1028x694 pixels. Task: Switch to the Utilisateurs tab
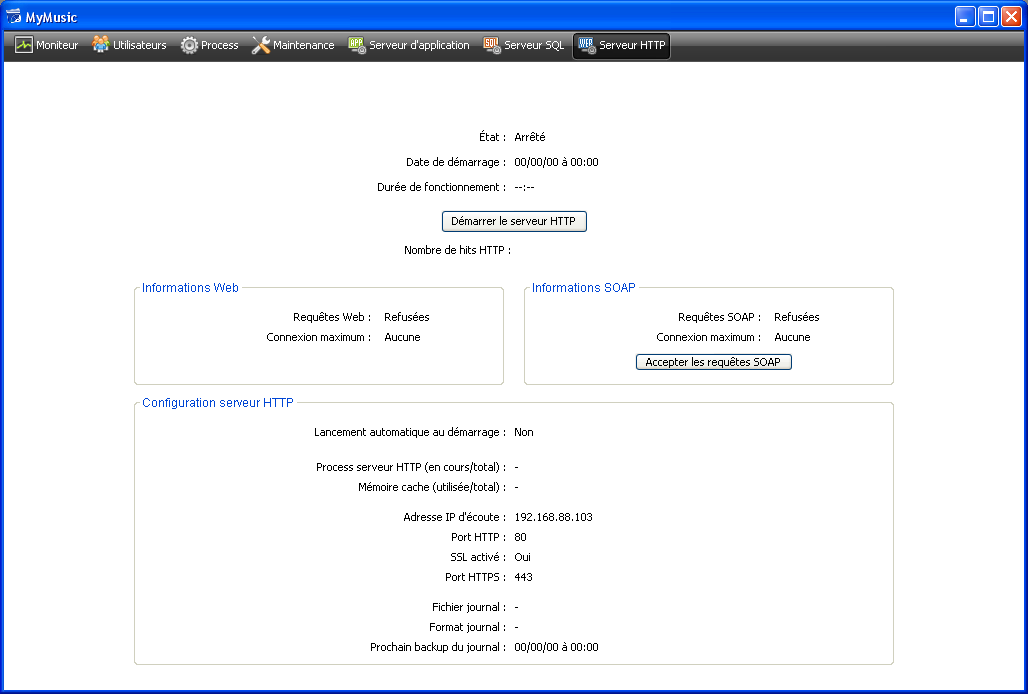pos(129,45)
